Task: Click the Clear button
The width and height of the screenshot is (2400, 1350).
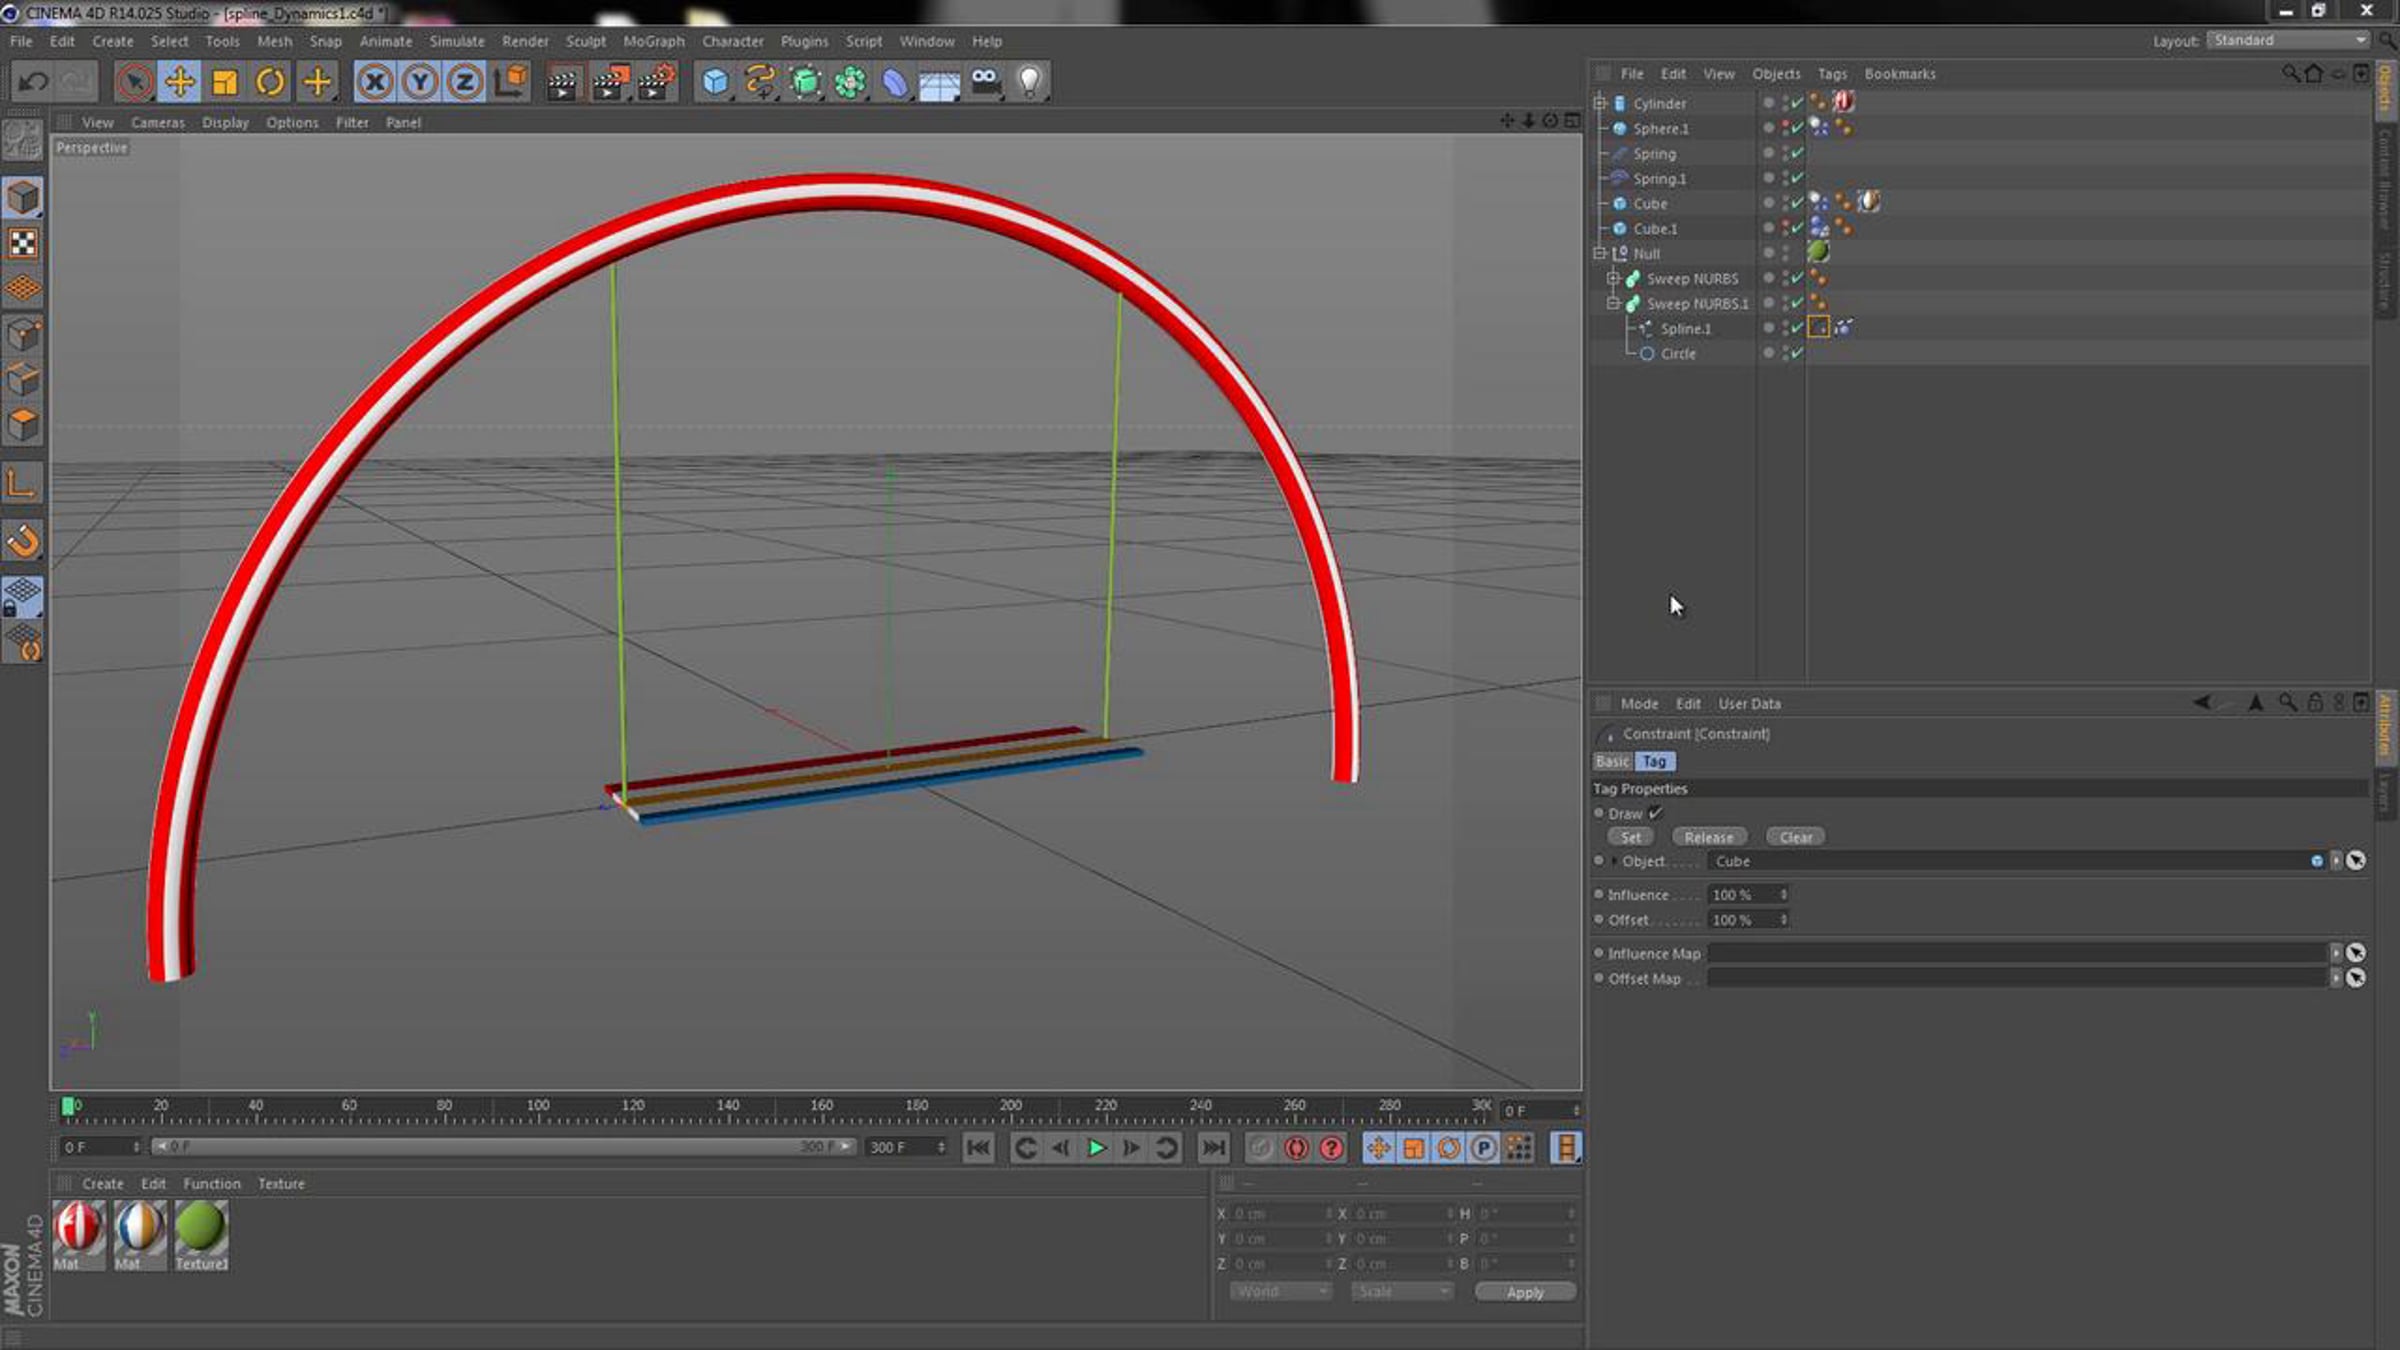Action: [x=1796, y=837]
